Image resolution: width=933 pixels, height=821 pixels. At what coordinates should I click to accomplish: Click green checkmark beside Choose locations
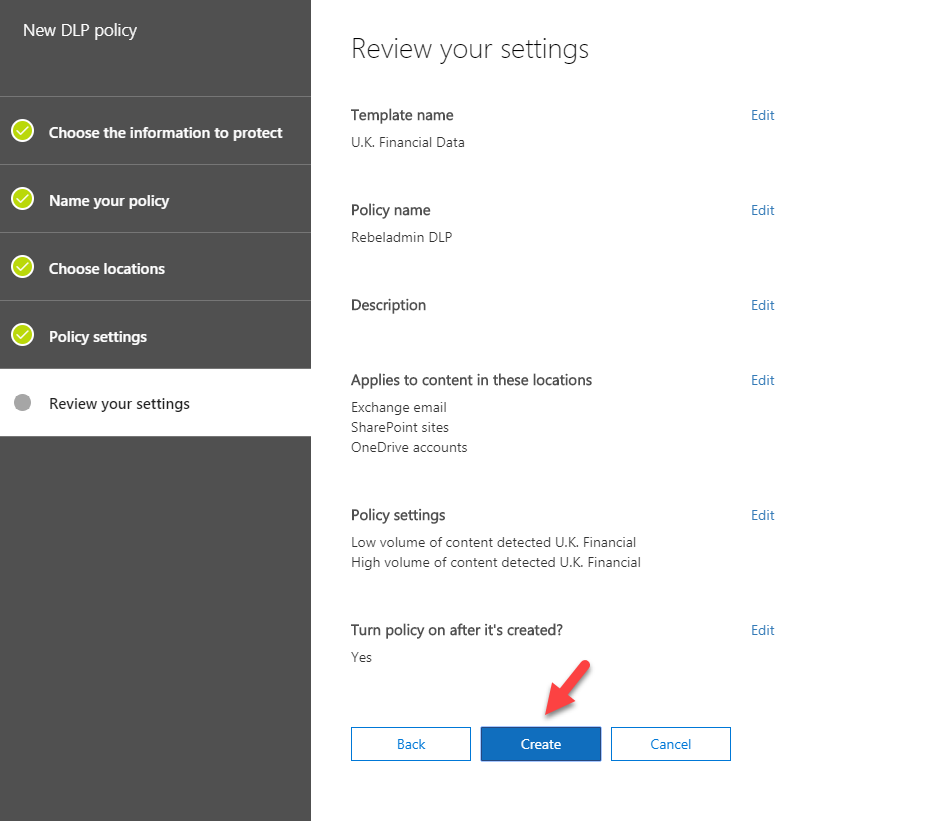tap(23, 267)
